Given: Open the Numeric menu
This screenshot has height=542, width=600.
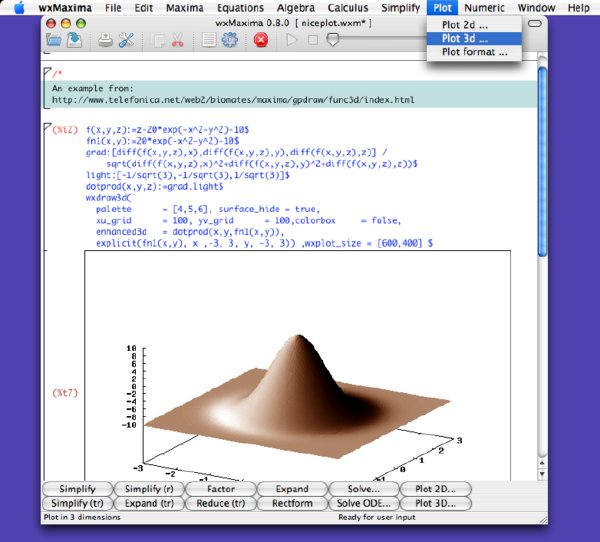Looking at the screenshot, I should click(x=484, y=8).
